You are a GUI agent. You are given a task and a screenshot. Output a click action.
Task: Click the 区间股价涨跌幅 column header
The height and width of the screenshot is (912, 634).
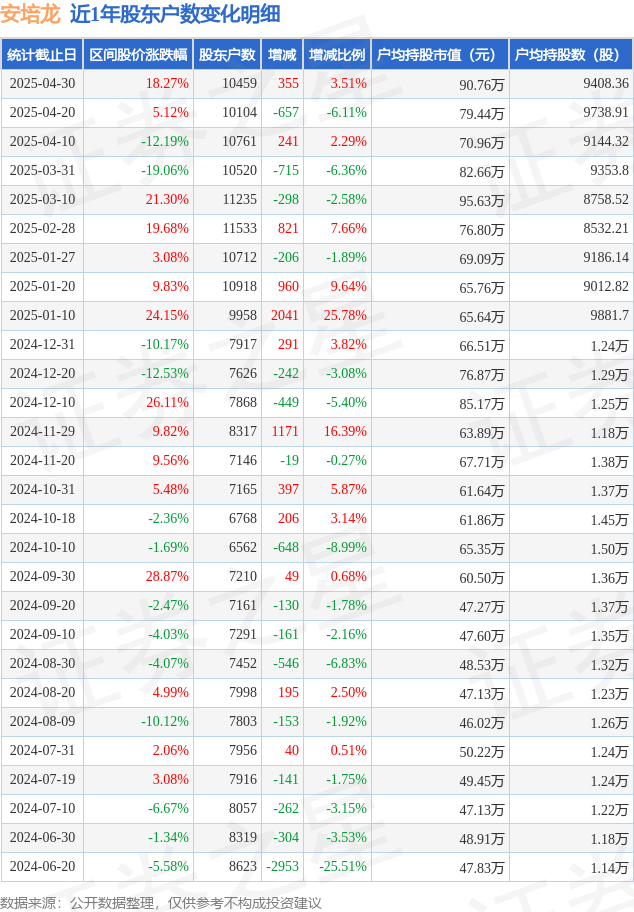coord(138,55)
